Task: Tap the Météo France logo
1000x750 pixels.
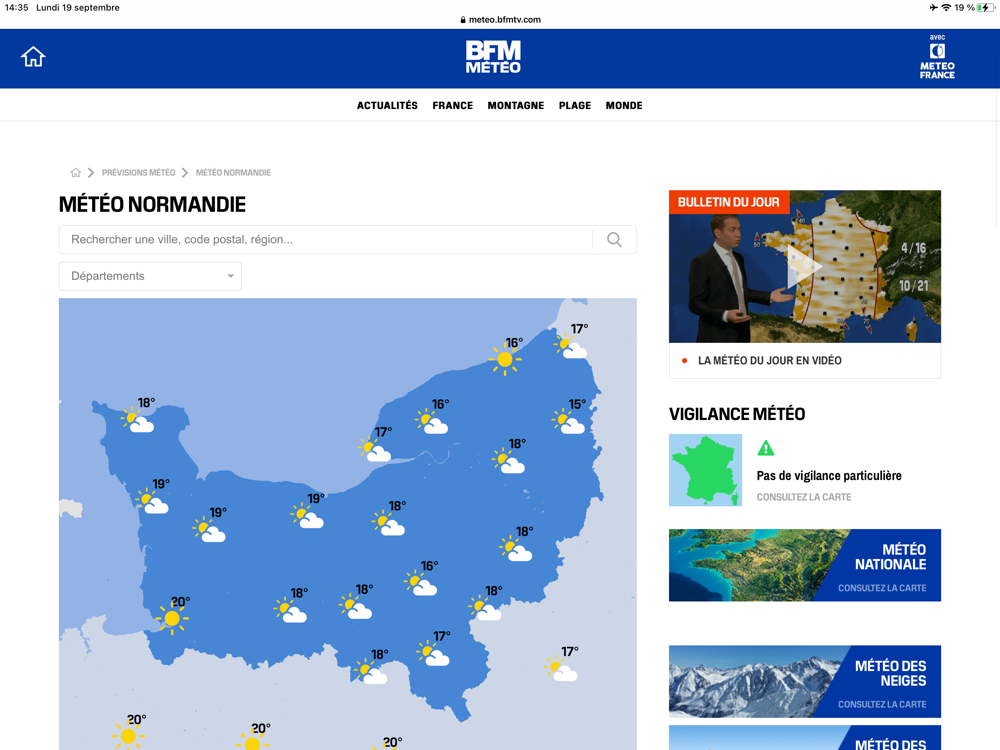Action: click(x=937, y=57)
